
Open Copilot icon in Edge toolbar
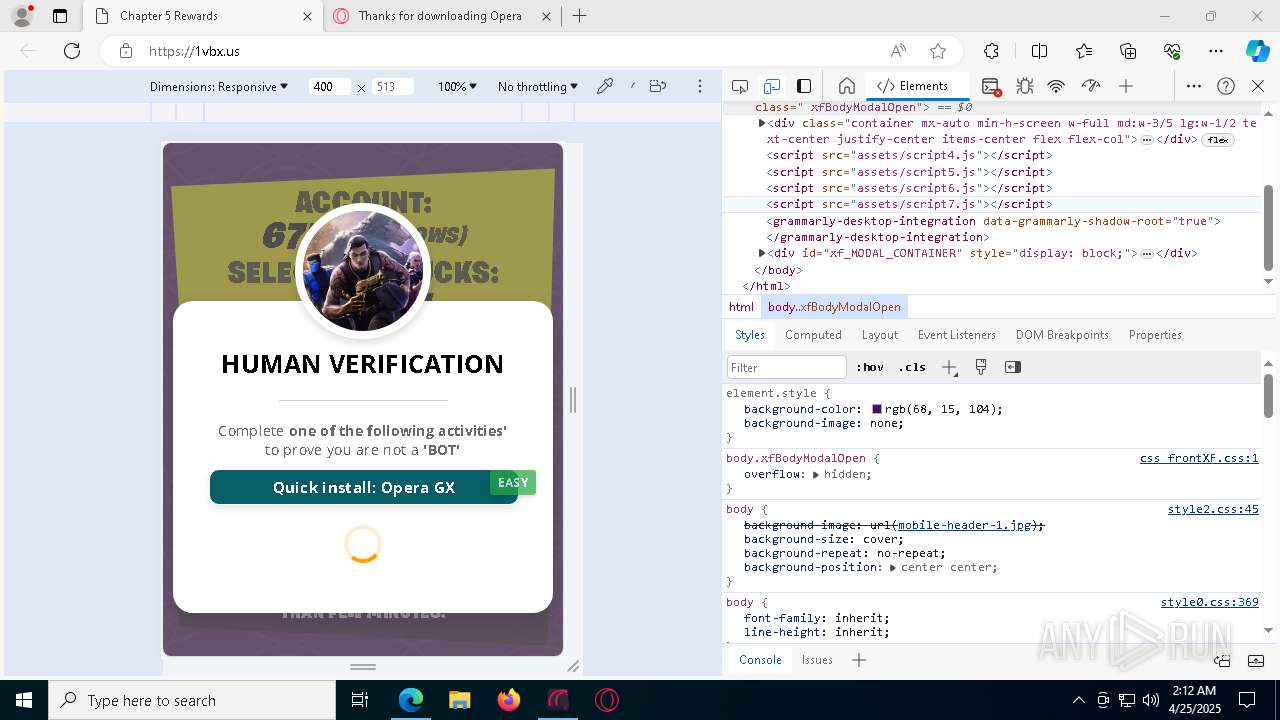pyautogui.click(x=1257, y=51)
